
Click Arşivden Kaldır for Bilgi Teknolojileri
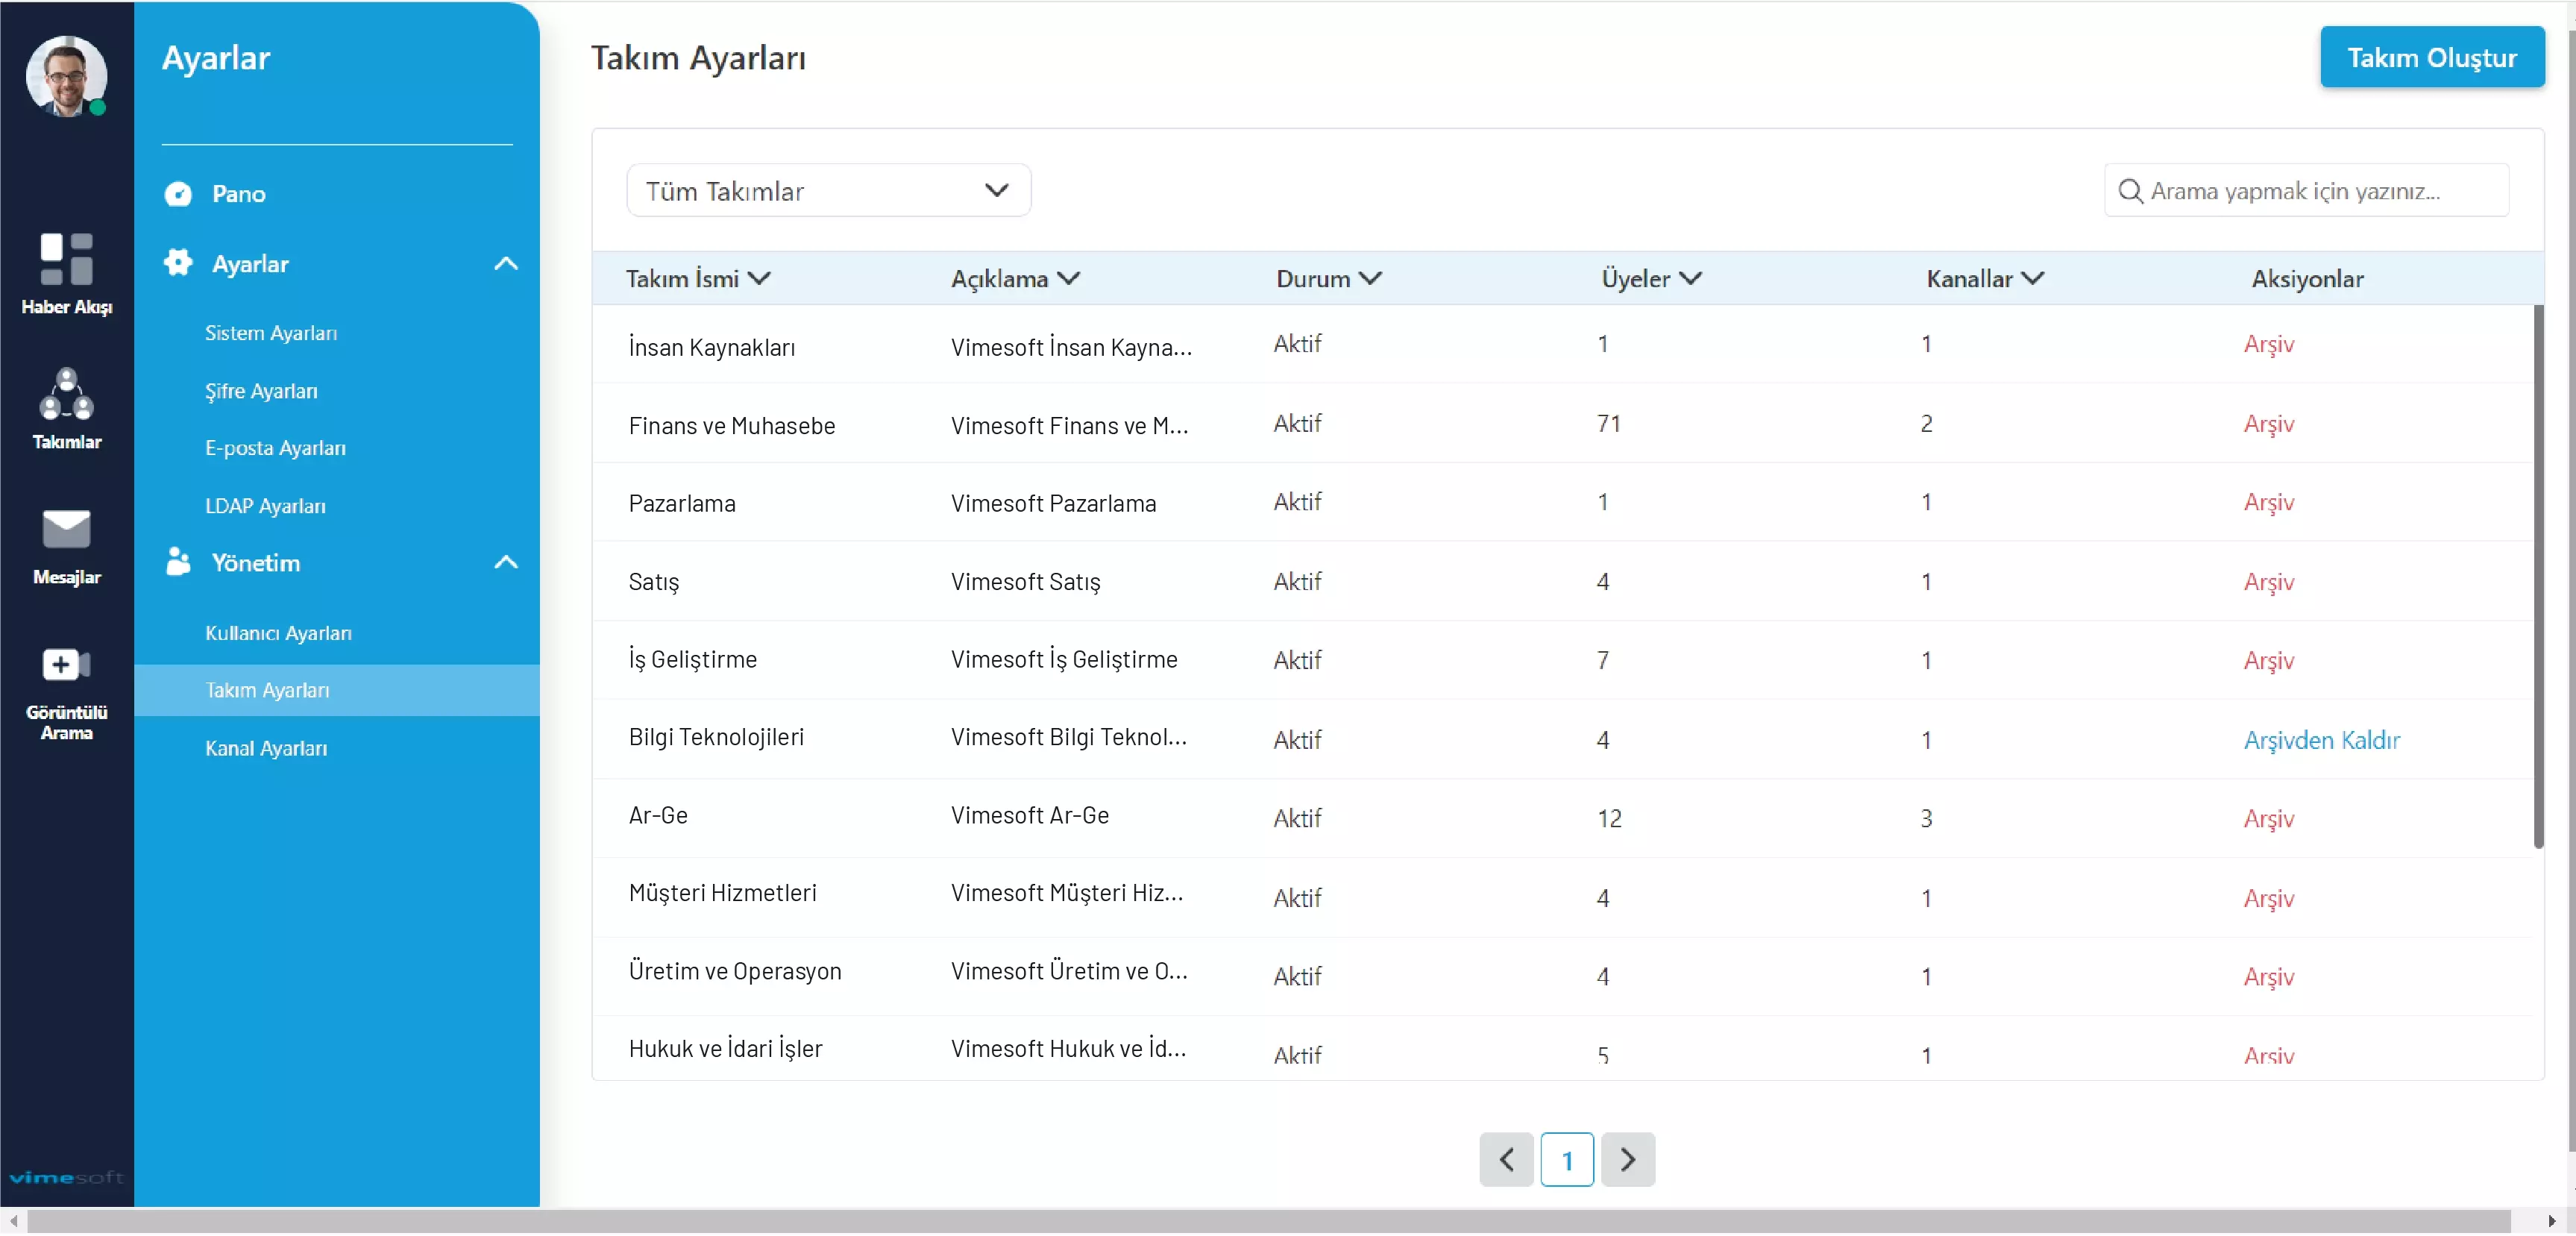pos(2321,740)
